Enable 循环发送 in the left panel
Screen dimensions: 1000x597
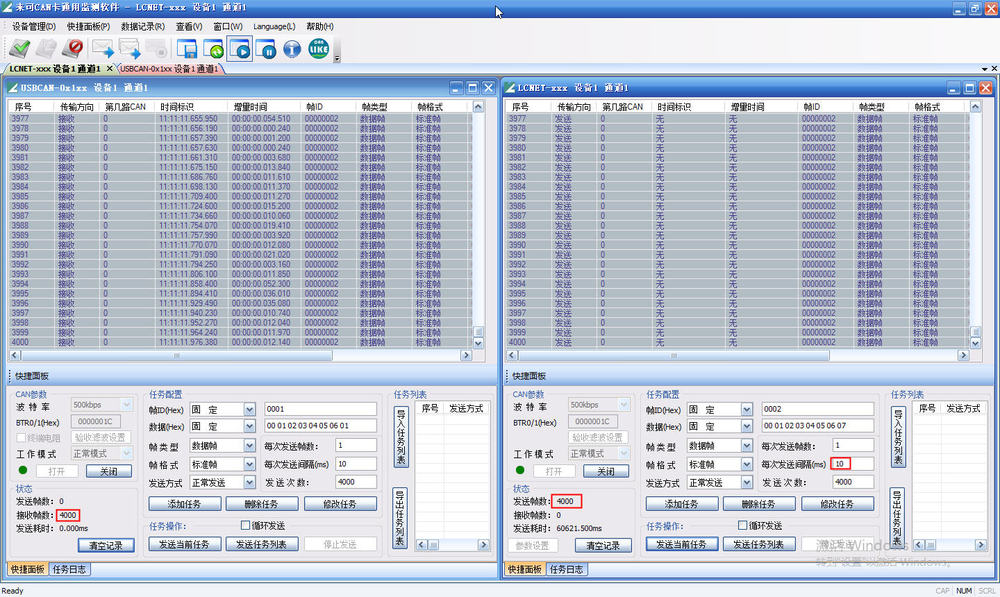pyautogui.click(x=245, y=524)
